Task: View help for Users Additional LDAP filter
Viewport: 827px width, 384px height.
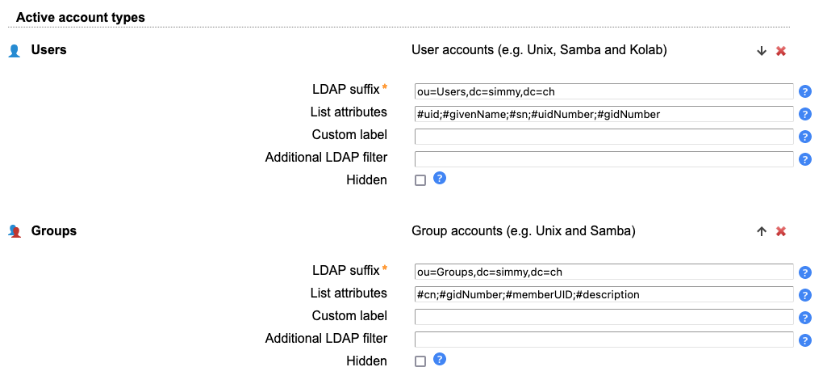Action: pyautogui.click(x=805, y=159)
